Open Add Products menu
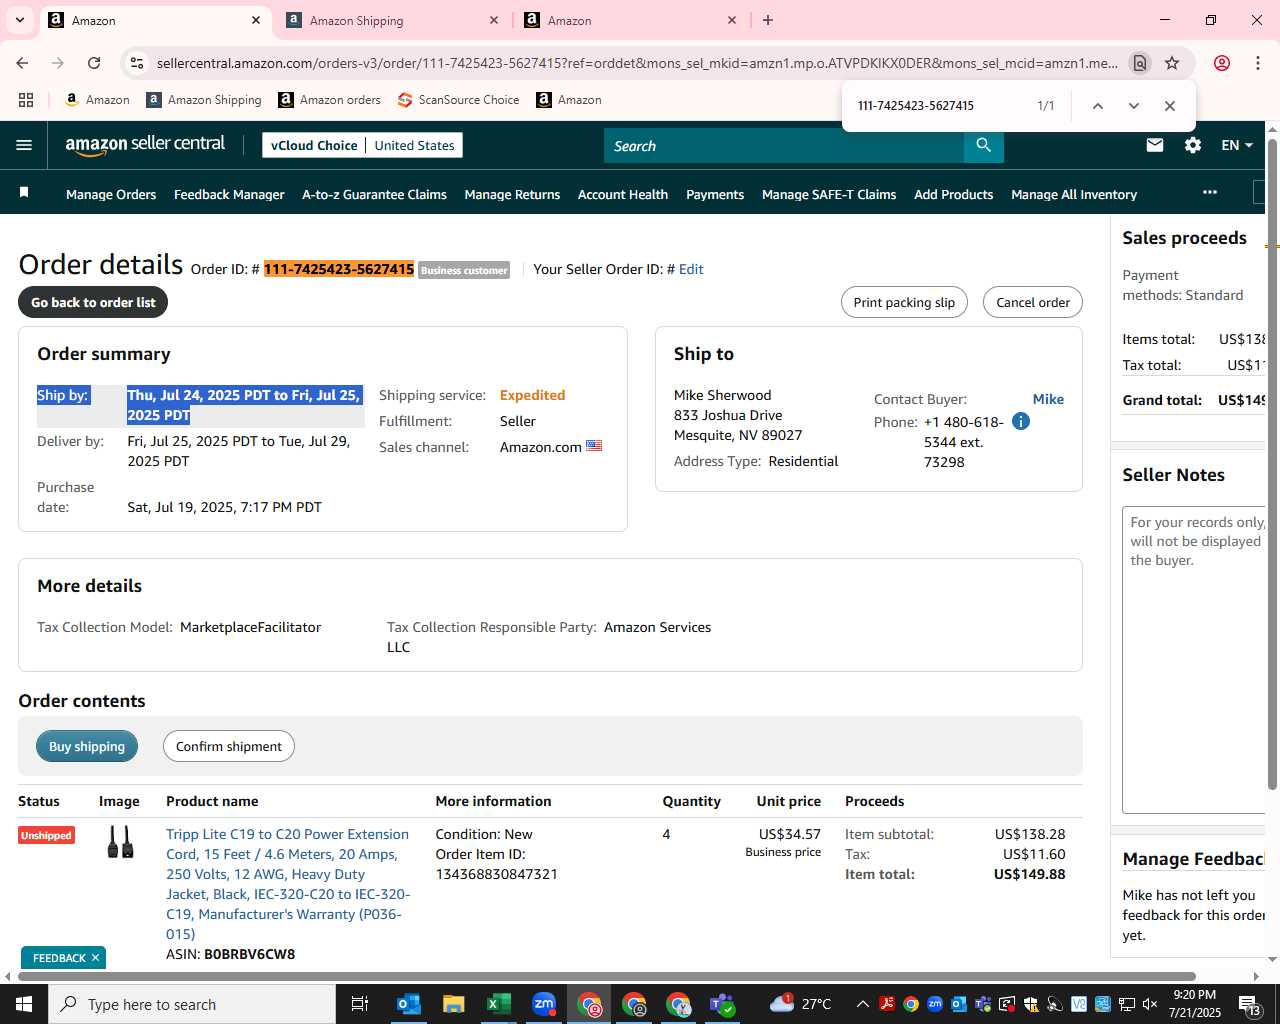Screen dimensions: 1280x1024 [x=953, y=194]
